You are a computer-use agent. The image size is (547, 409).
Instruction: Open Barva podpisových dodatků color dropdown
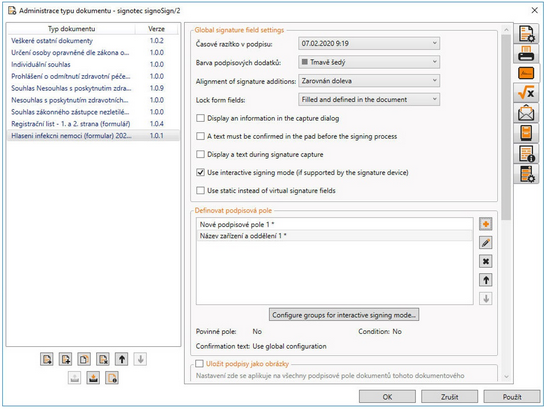click(369, 62)
